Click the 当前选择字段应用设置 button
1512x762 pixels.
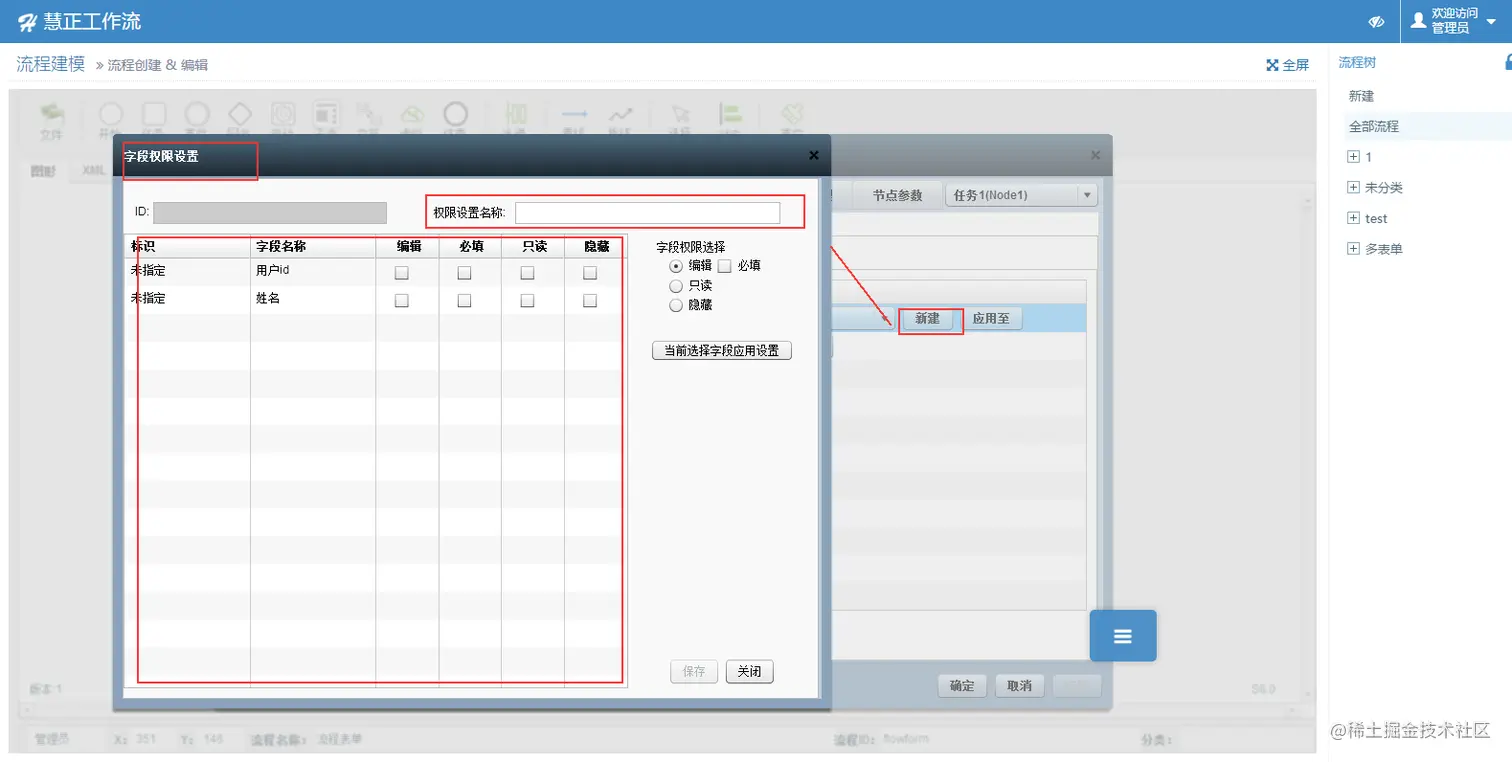(721, 350)
